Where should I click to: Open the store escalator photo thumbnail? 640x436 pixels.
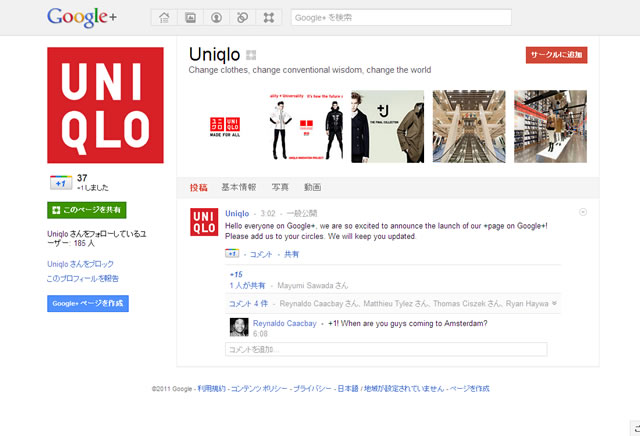point(469,127)
